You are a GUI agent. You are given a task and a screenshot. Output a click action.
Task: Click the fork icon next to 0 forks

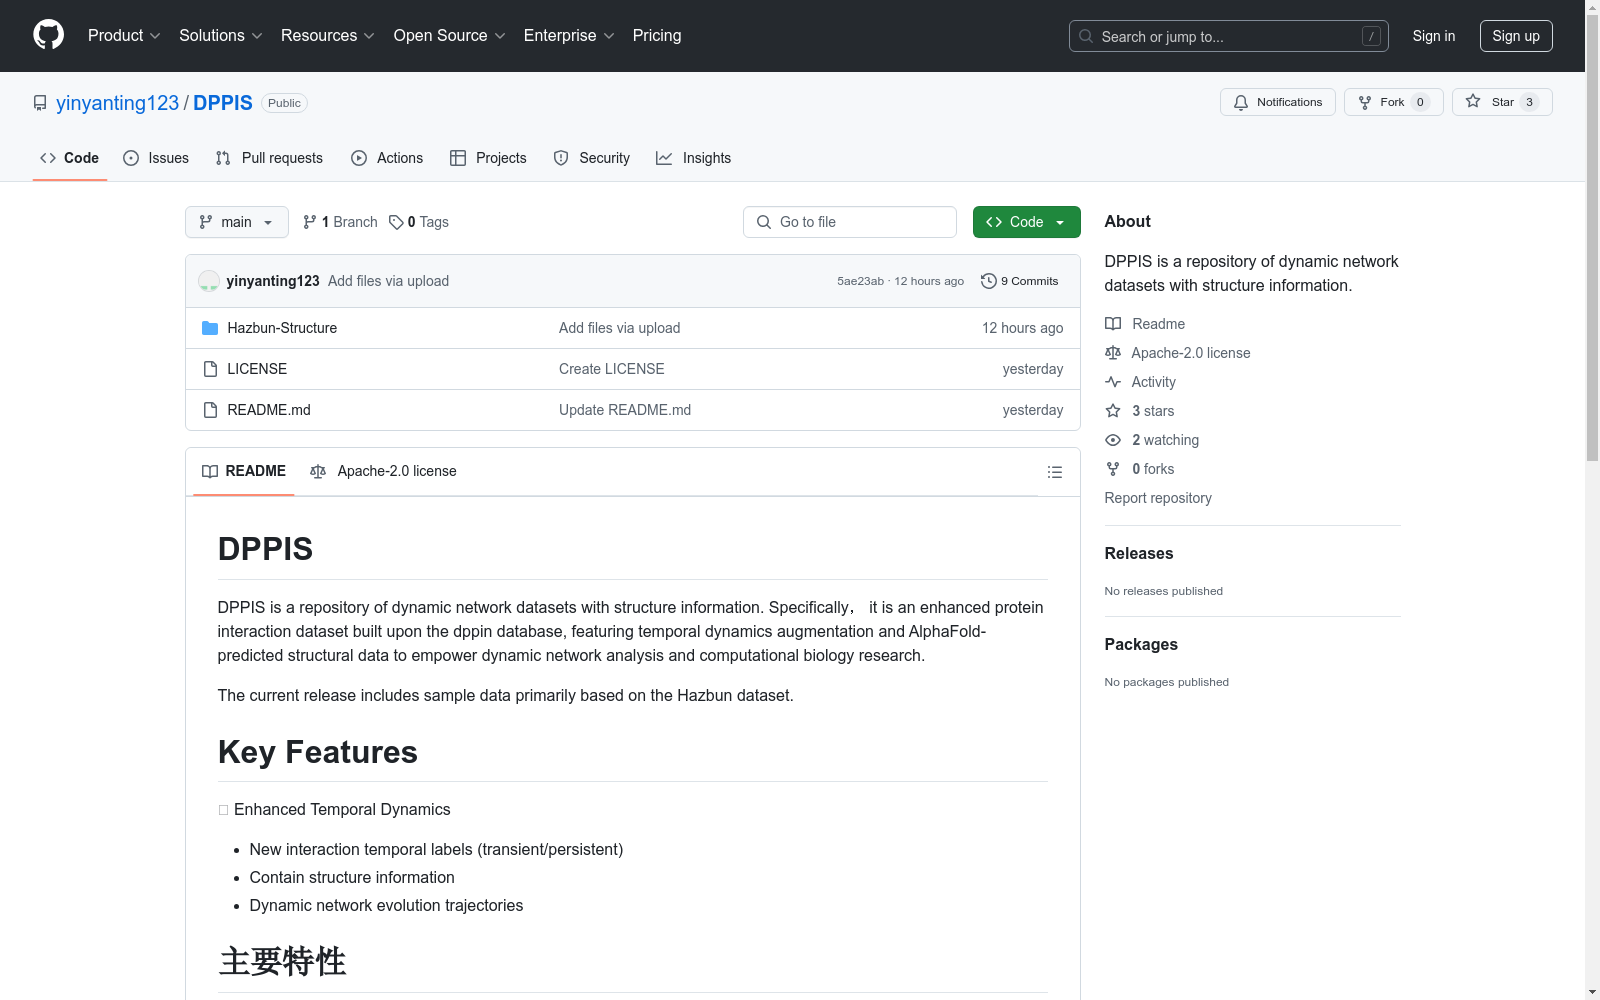coord(1113,469)
